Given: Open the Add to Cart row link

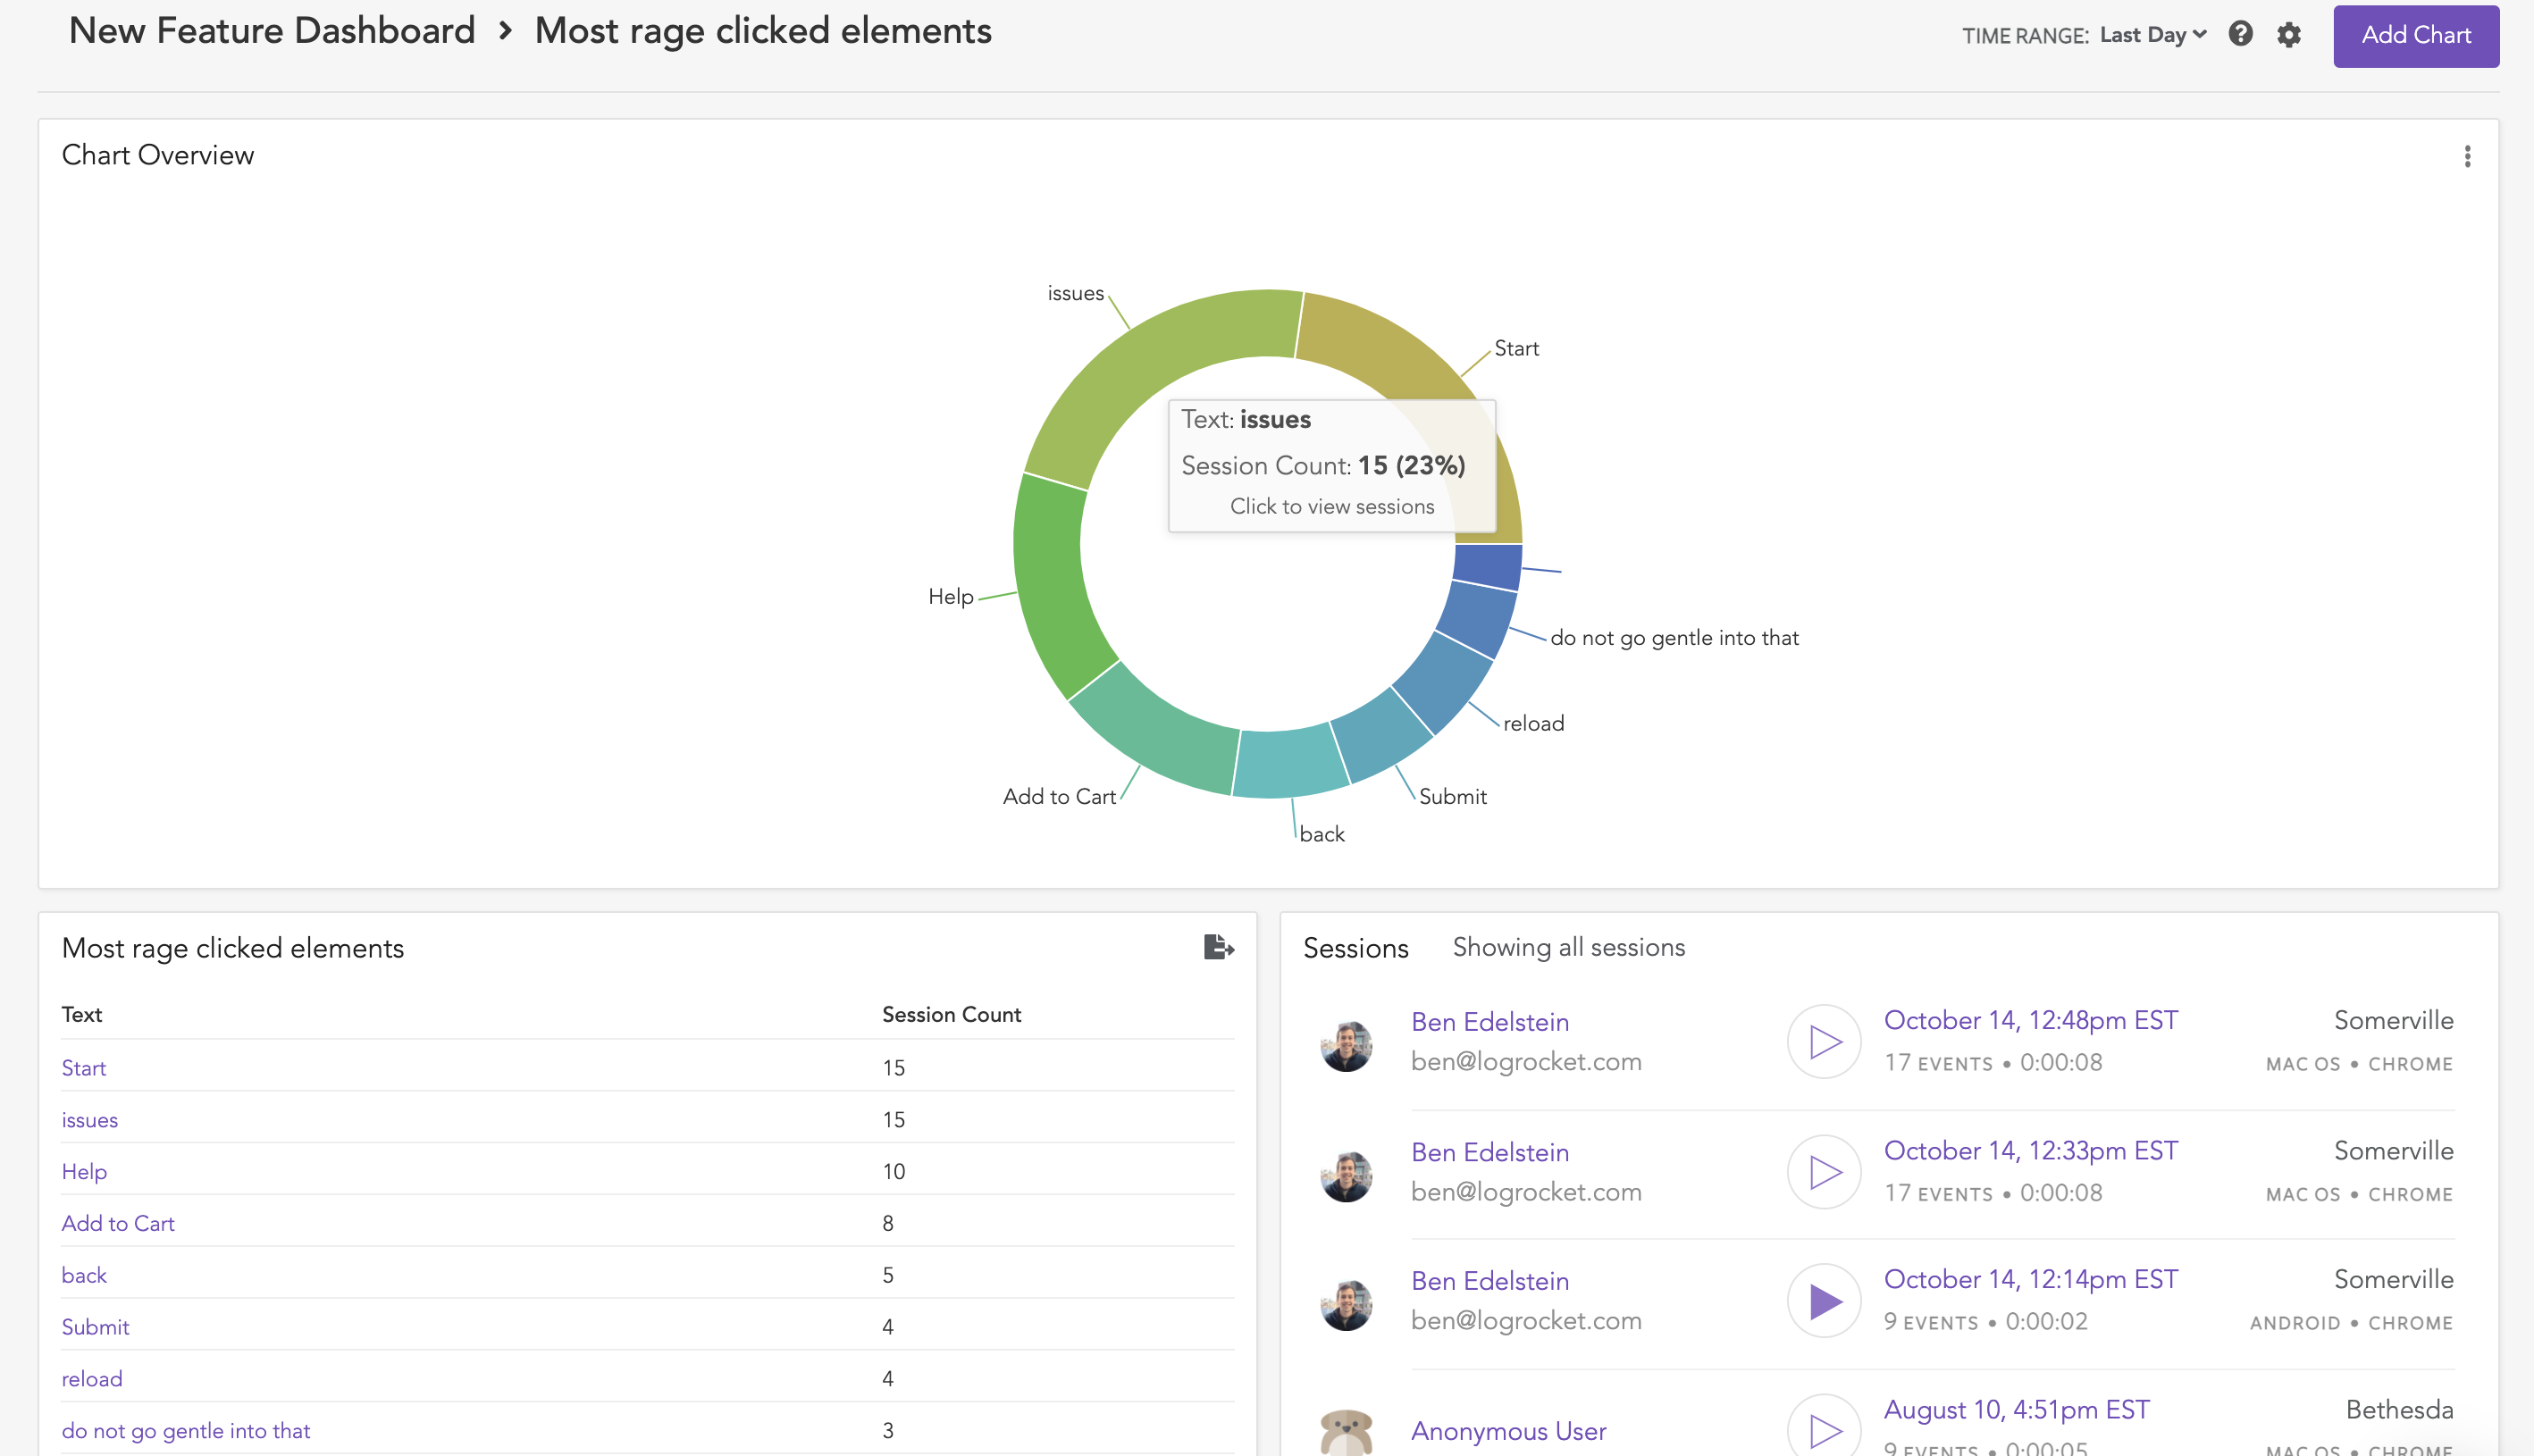Looking at the screenshot, I should pyautogui.click(x=118, y=1223).
